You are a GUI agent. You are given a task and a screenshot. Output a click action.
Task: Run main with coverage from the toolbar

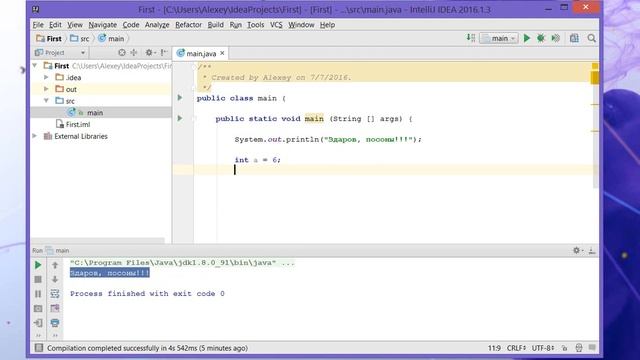(555, 38)
